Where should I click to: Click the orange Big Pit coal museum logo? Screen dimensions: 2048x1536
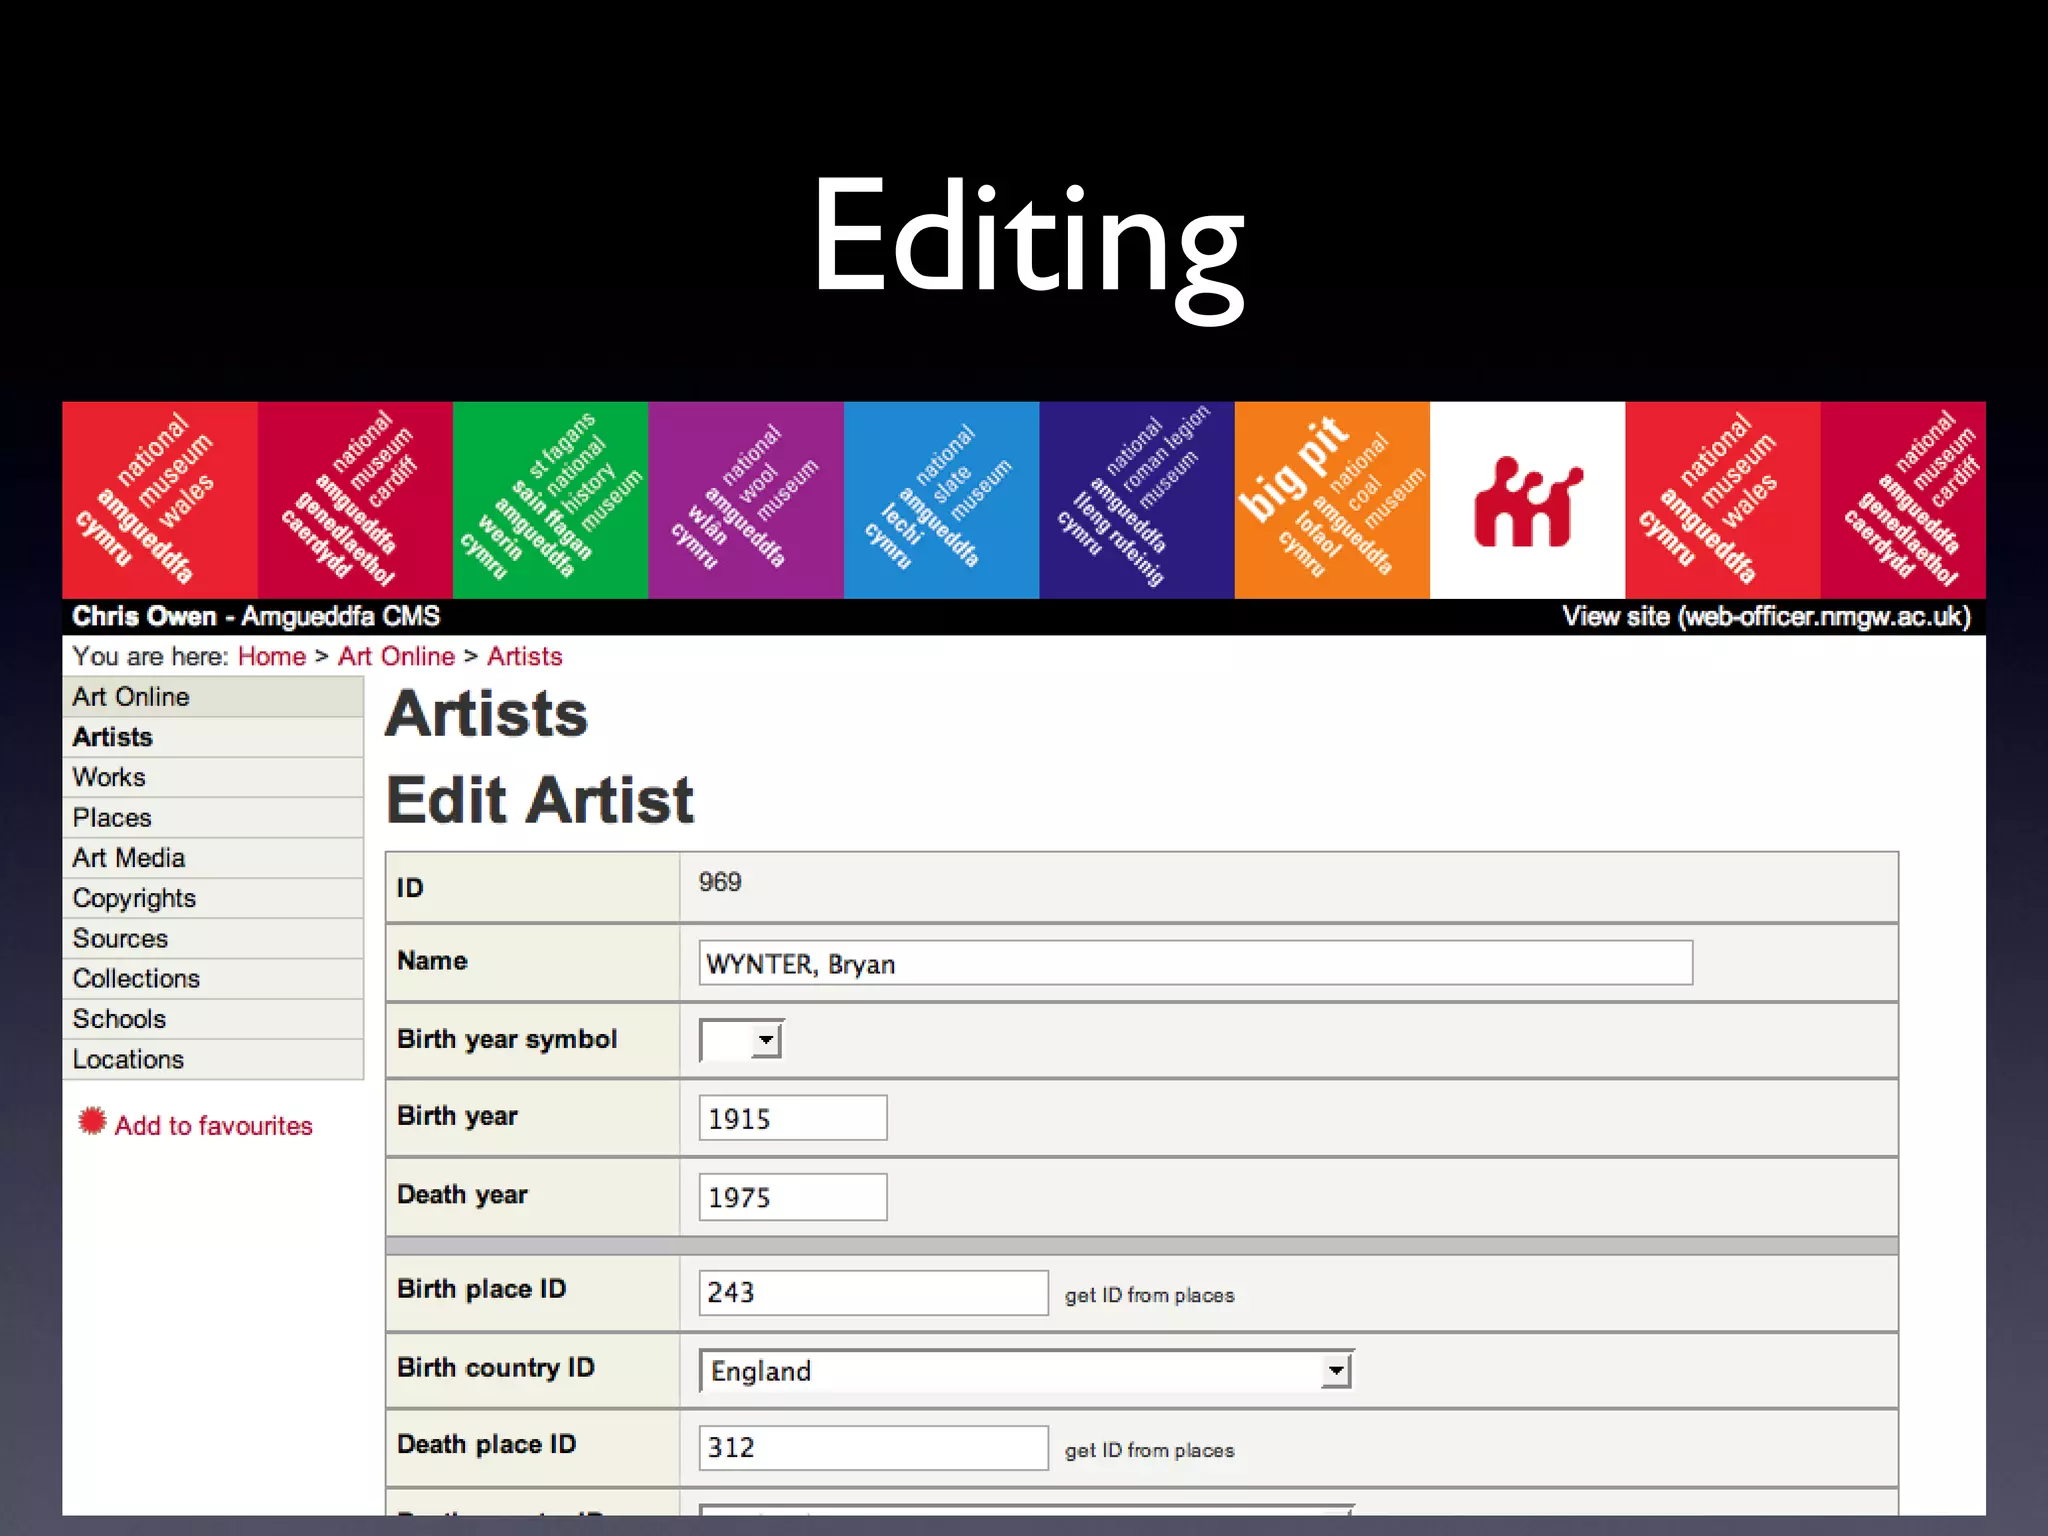pos(1331,499)
